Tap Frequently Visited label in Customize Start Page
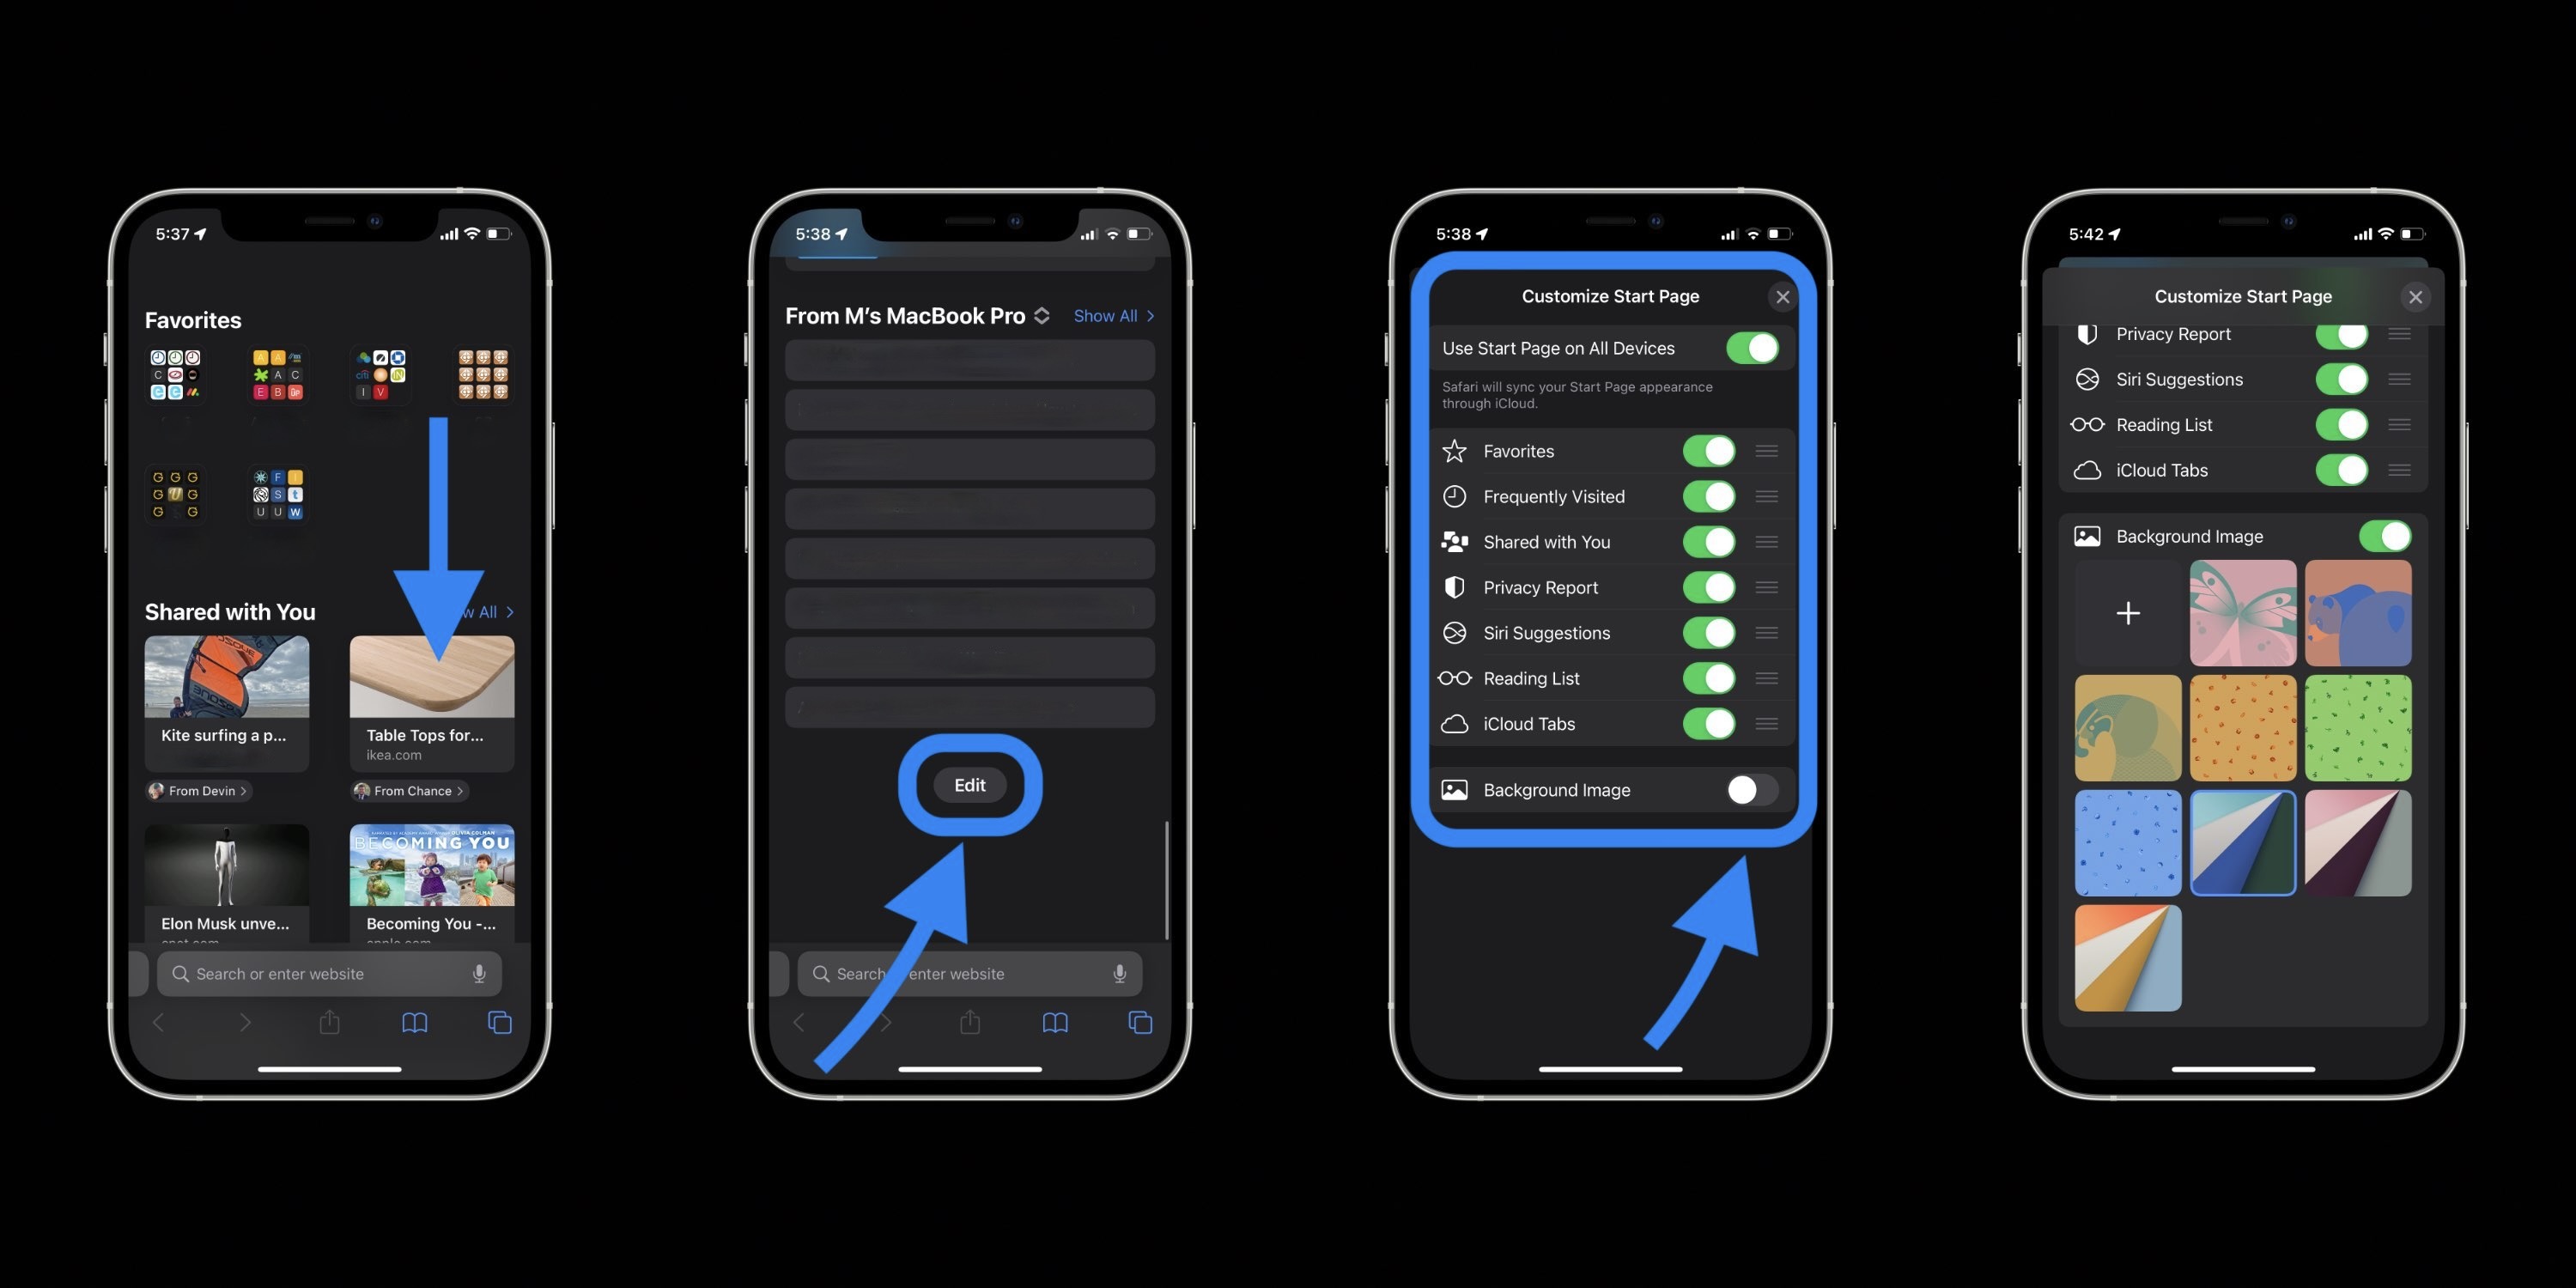Viewport: 2576px width, 1288px height. (x=1552, y=496)
